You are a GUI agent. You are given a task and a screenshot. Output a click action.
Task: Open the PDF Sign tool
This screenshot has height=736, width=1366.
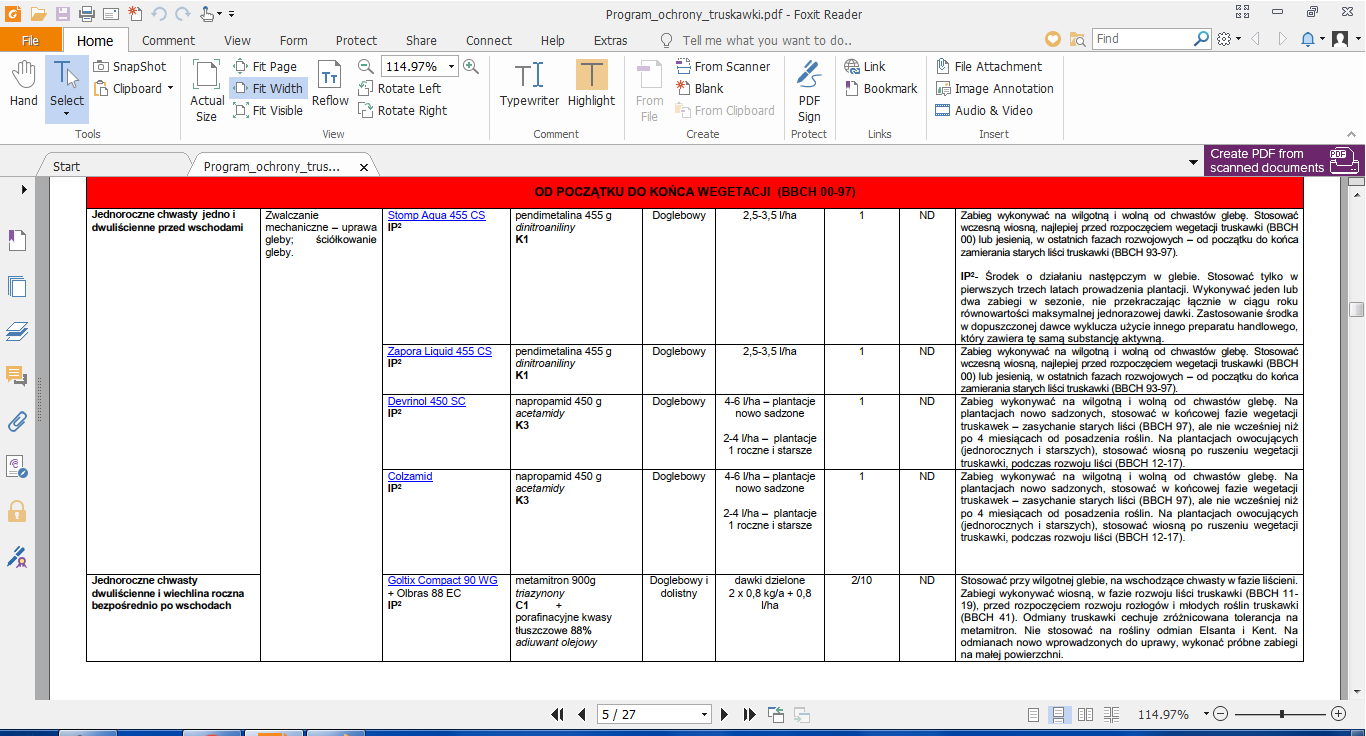809,88
